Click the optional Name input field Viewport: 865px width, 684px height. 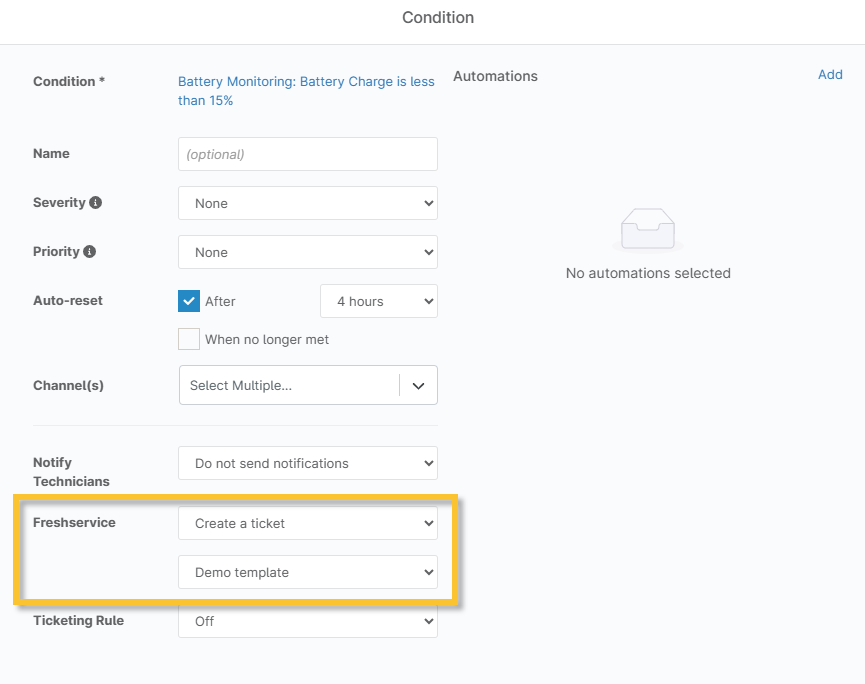point(307,154)
